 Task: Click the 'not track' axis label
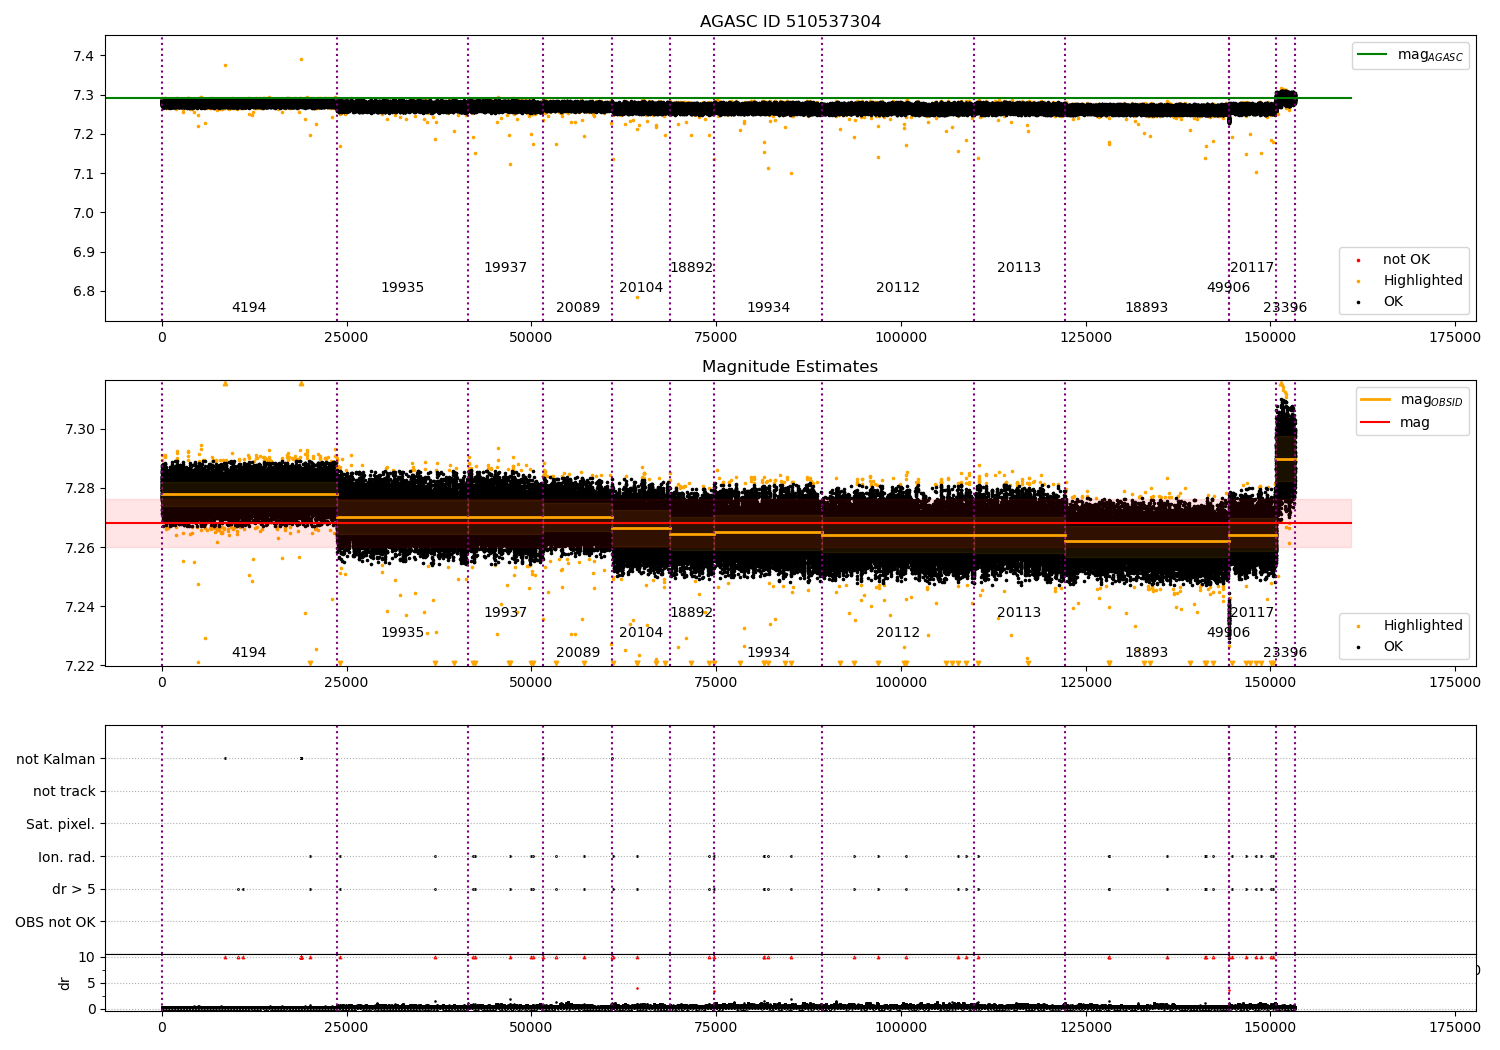64,792
